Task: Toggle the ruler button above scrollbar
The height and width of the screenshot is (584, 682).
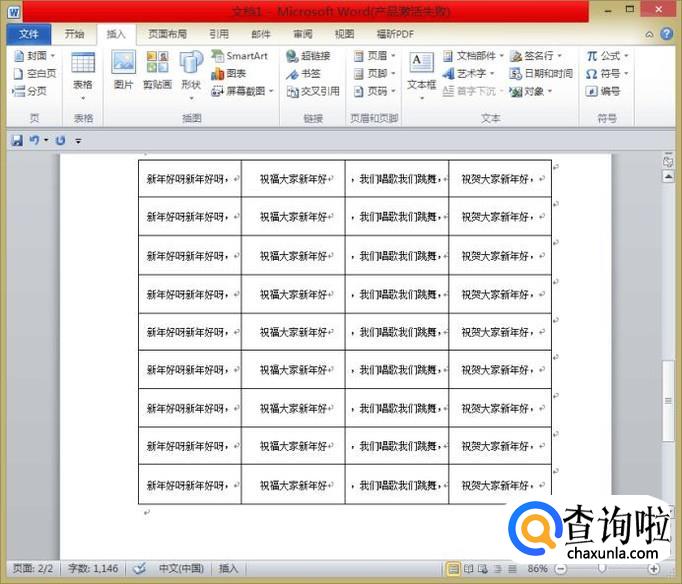Action: pos(668,160)
